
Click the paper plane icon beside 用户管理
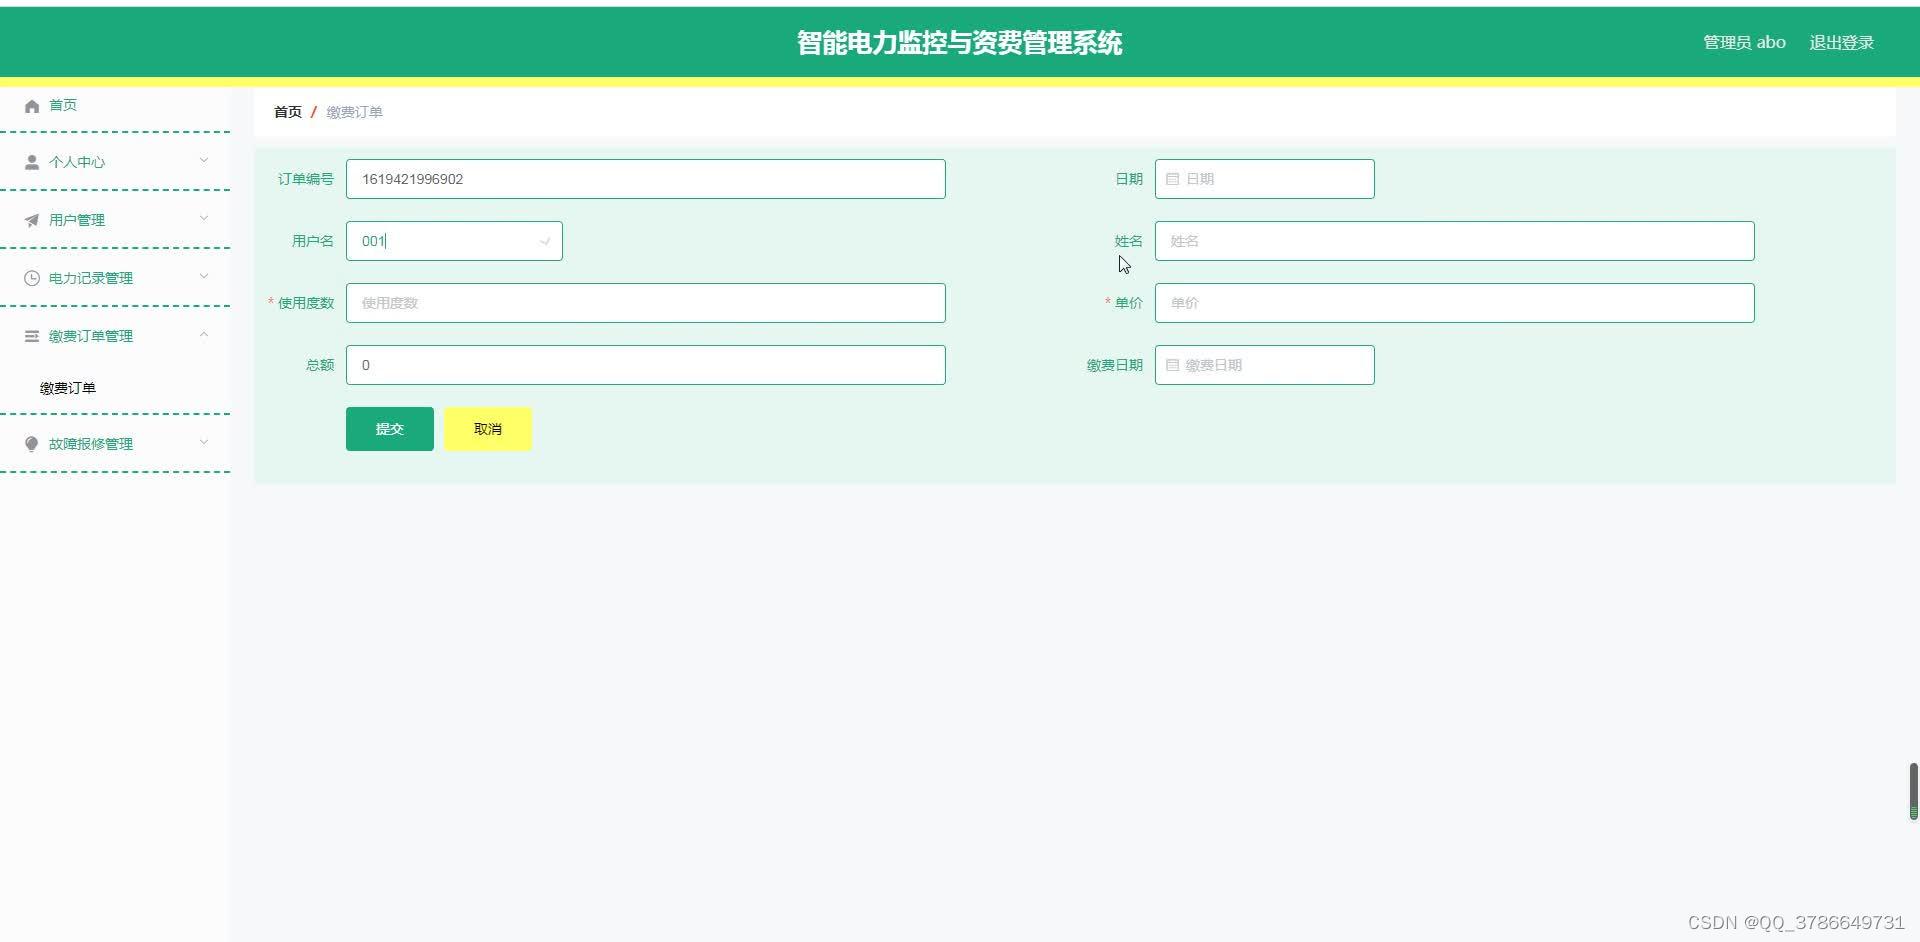(32, 220)
